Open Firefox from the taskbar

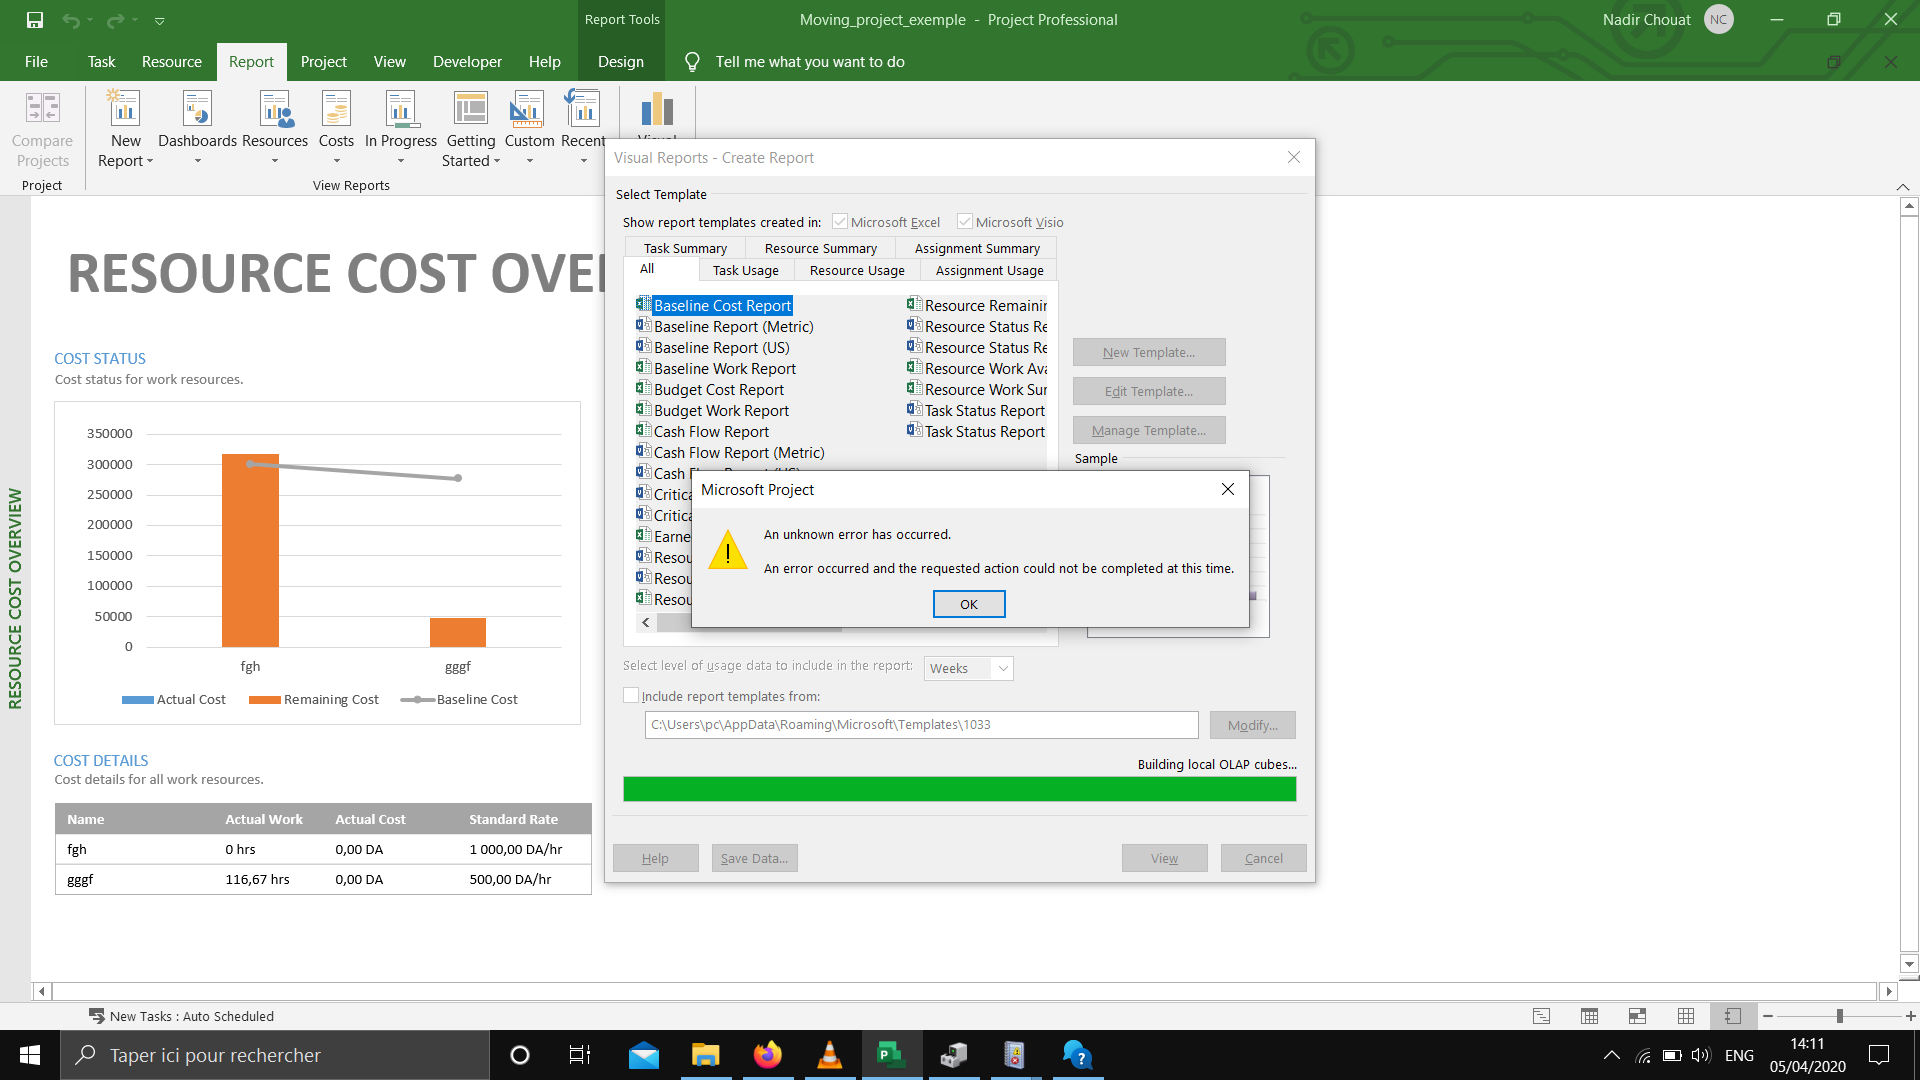[x=768, y=1055]
